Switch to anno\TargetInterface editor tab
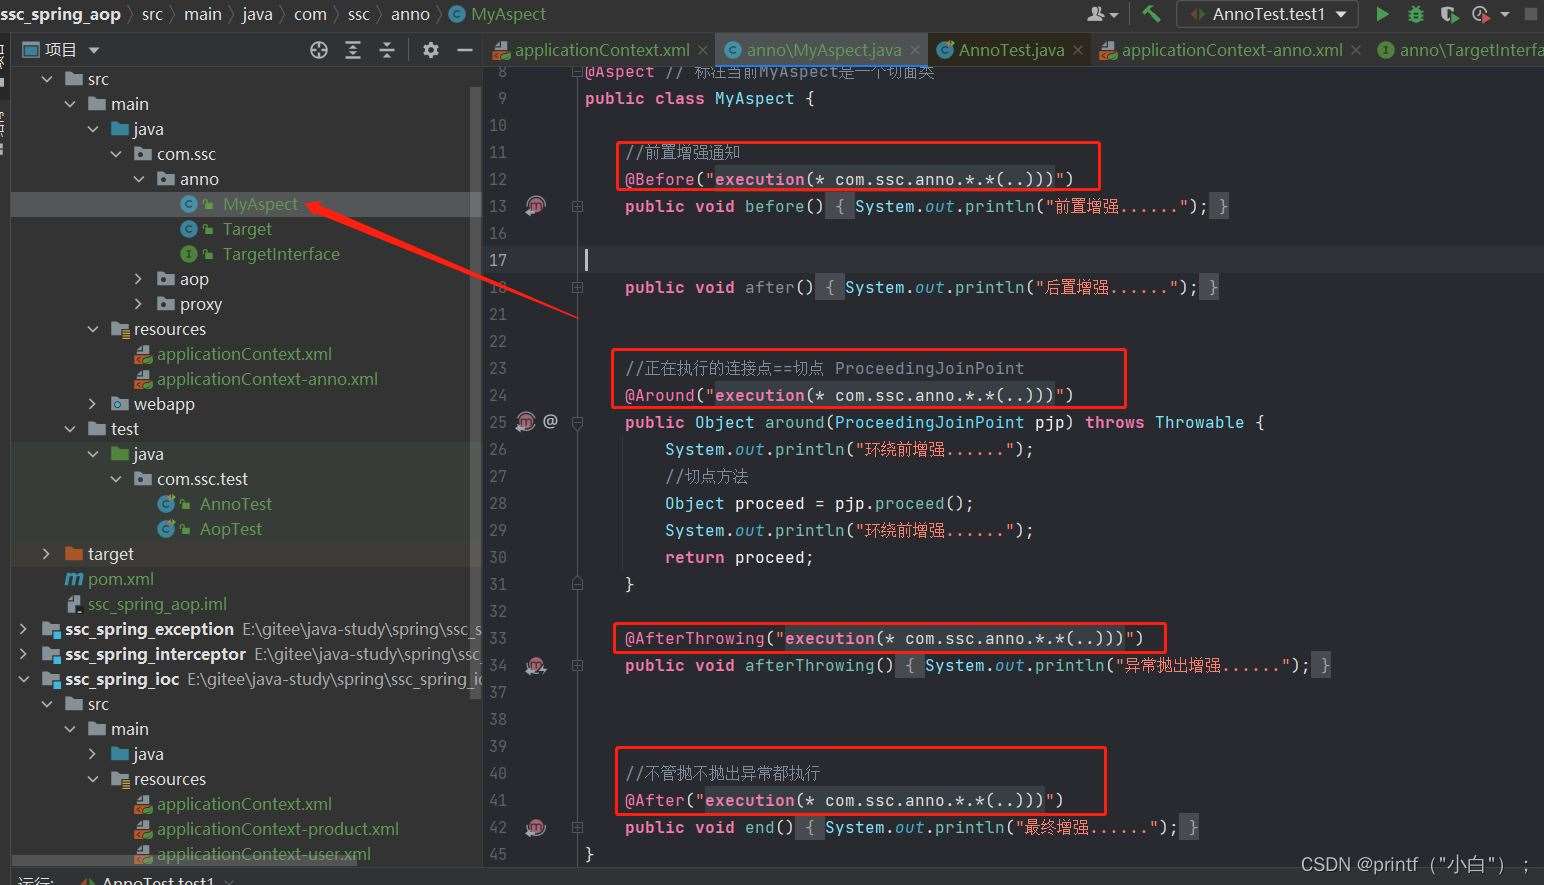Viewport: 1544px width, 885px height. [1460, 50]
